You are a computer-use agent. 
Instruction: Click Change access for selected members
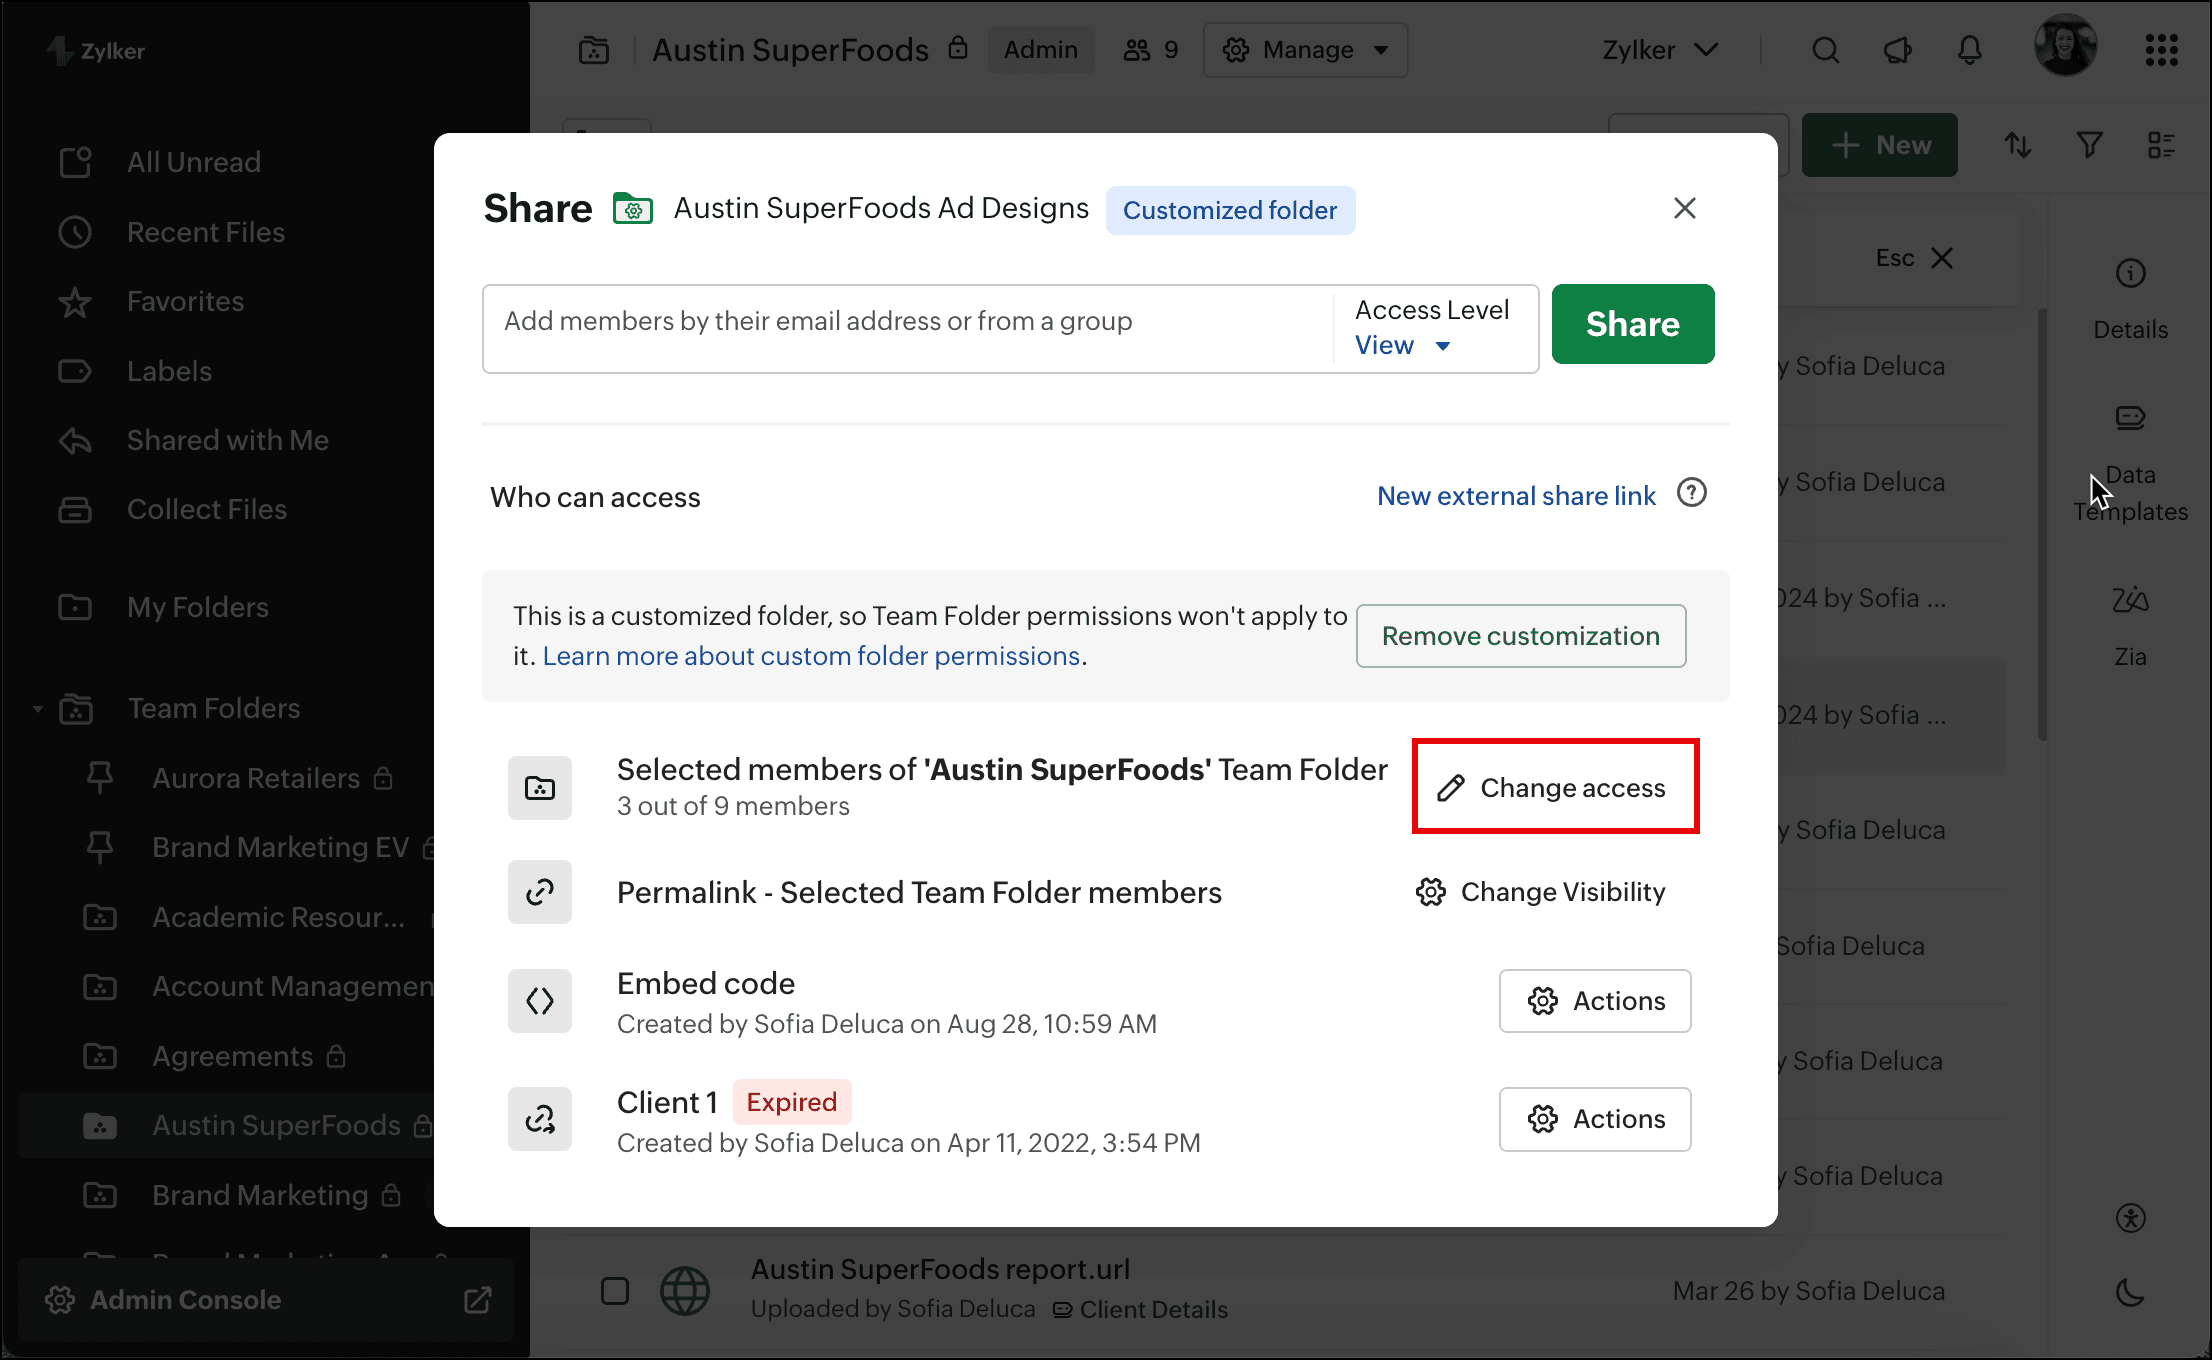click(x=1555, y=788)
